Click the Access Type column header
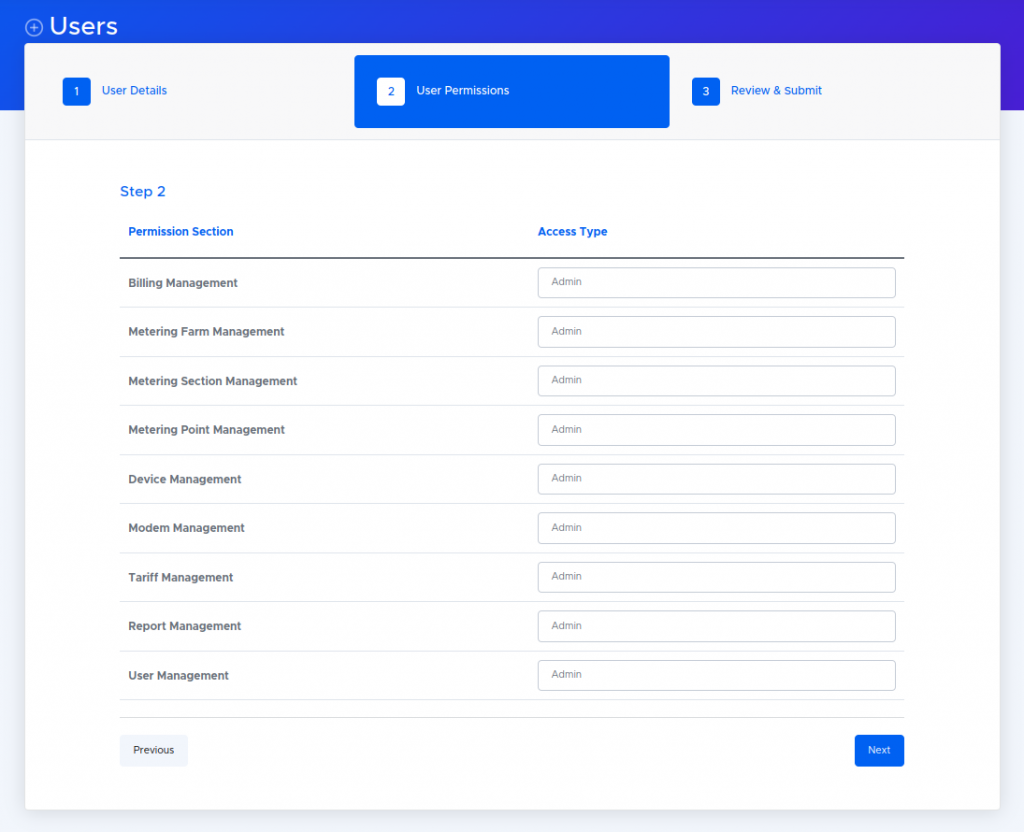1024x832 pixels. click(x=572, y=231)
